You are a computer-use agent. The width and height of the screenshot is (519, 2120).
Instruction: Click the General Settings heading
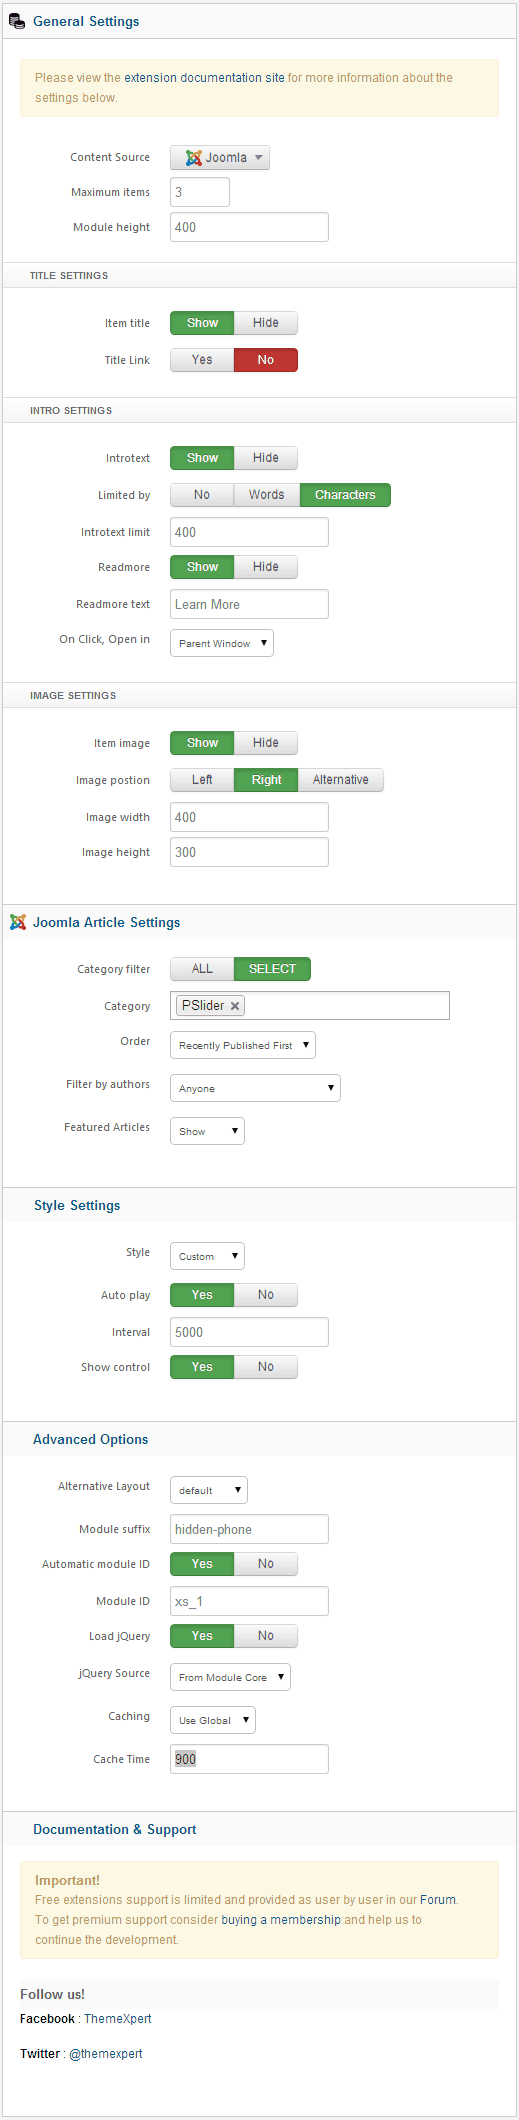(x=86, y=21)
